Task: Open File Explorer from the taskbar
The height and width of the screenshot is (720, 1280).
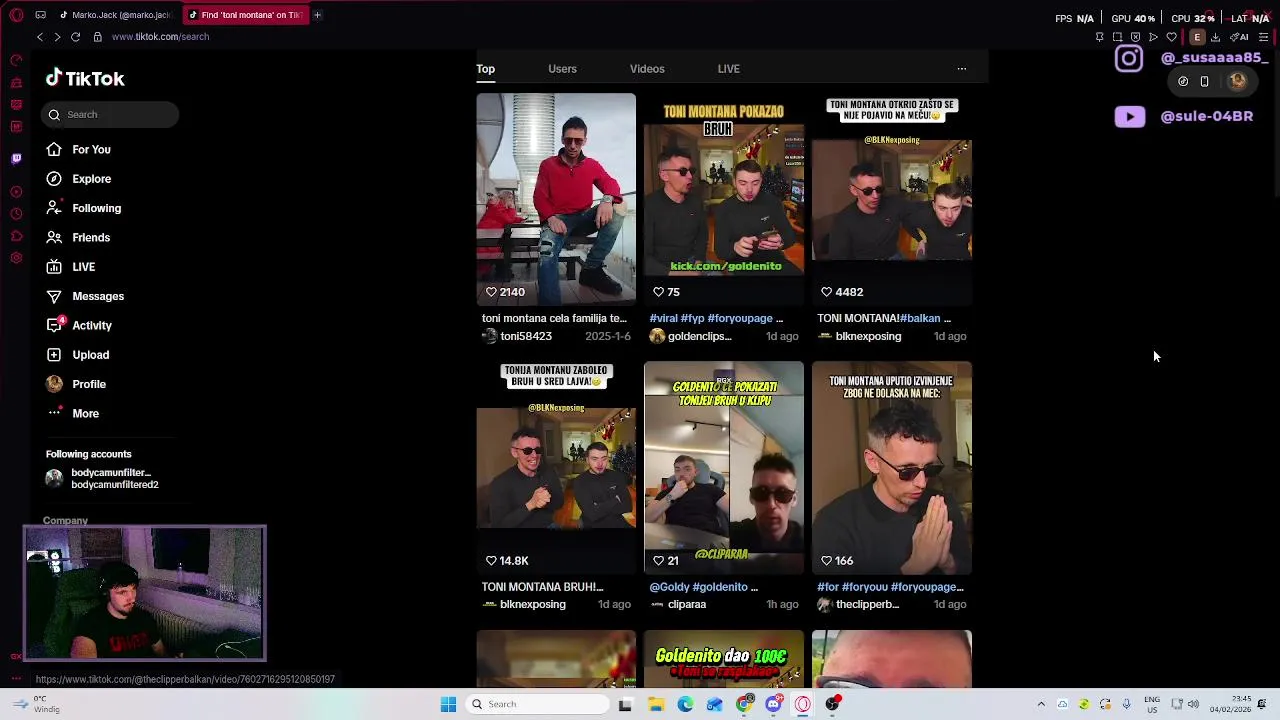Action: [656, 704]
